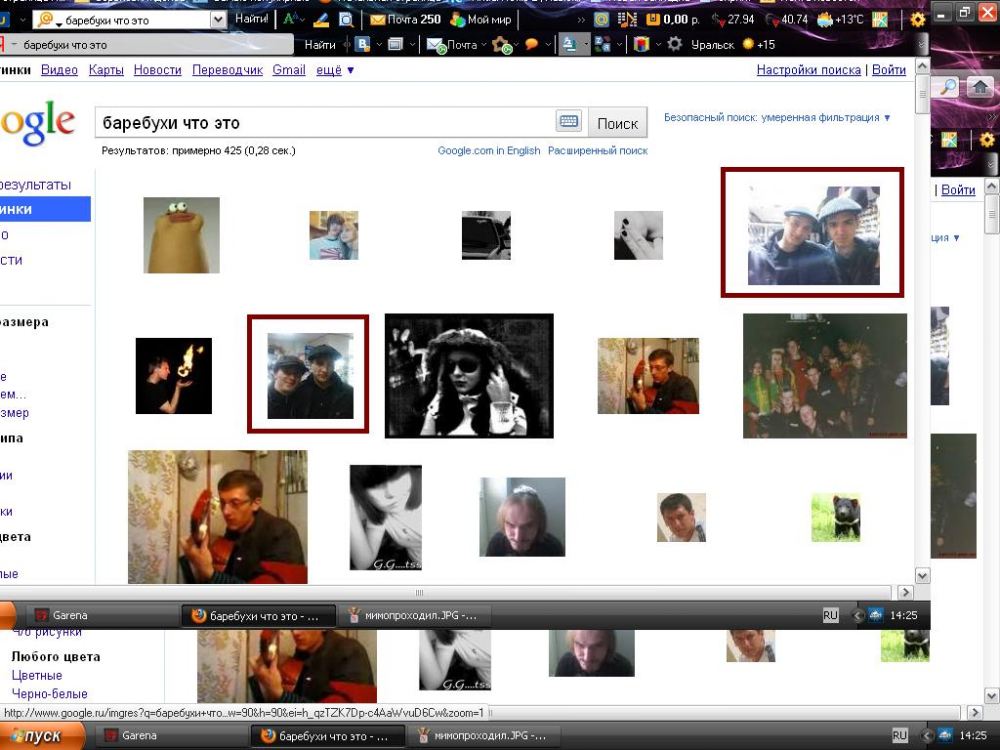Click the Мой мир toolbar icon
This screenshot has height=750, width=1000.
coord(480,19)
